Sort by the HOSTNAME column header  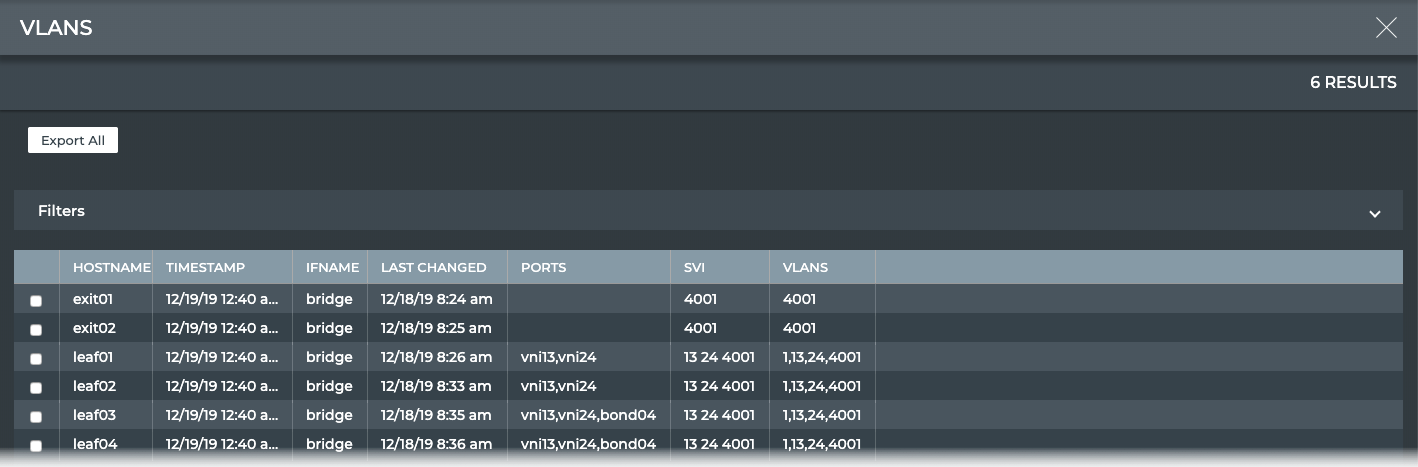click(x=111, y=268)
